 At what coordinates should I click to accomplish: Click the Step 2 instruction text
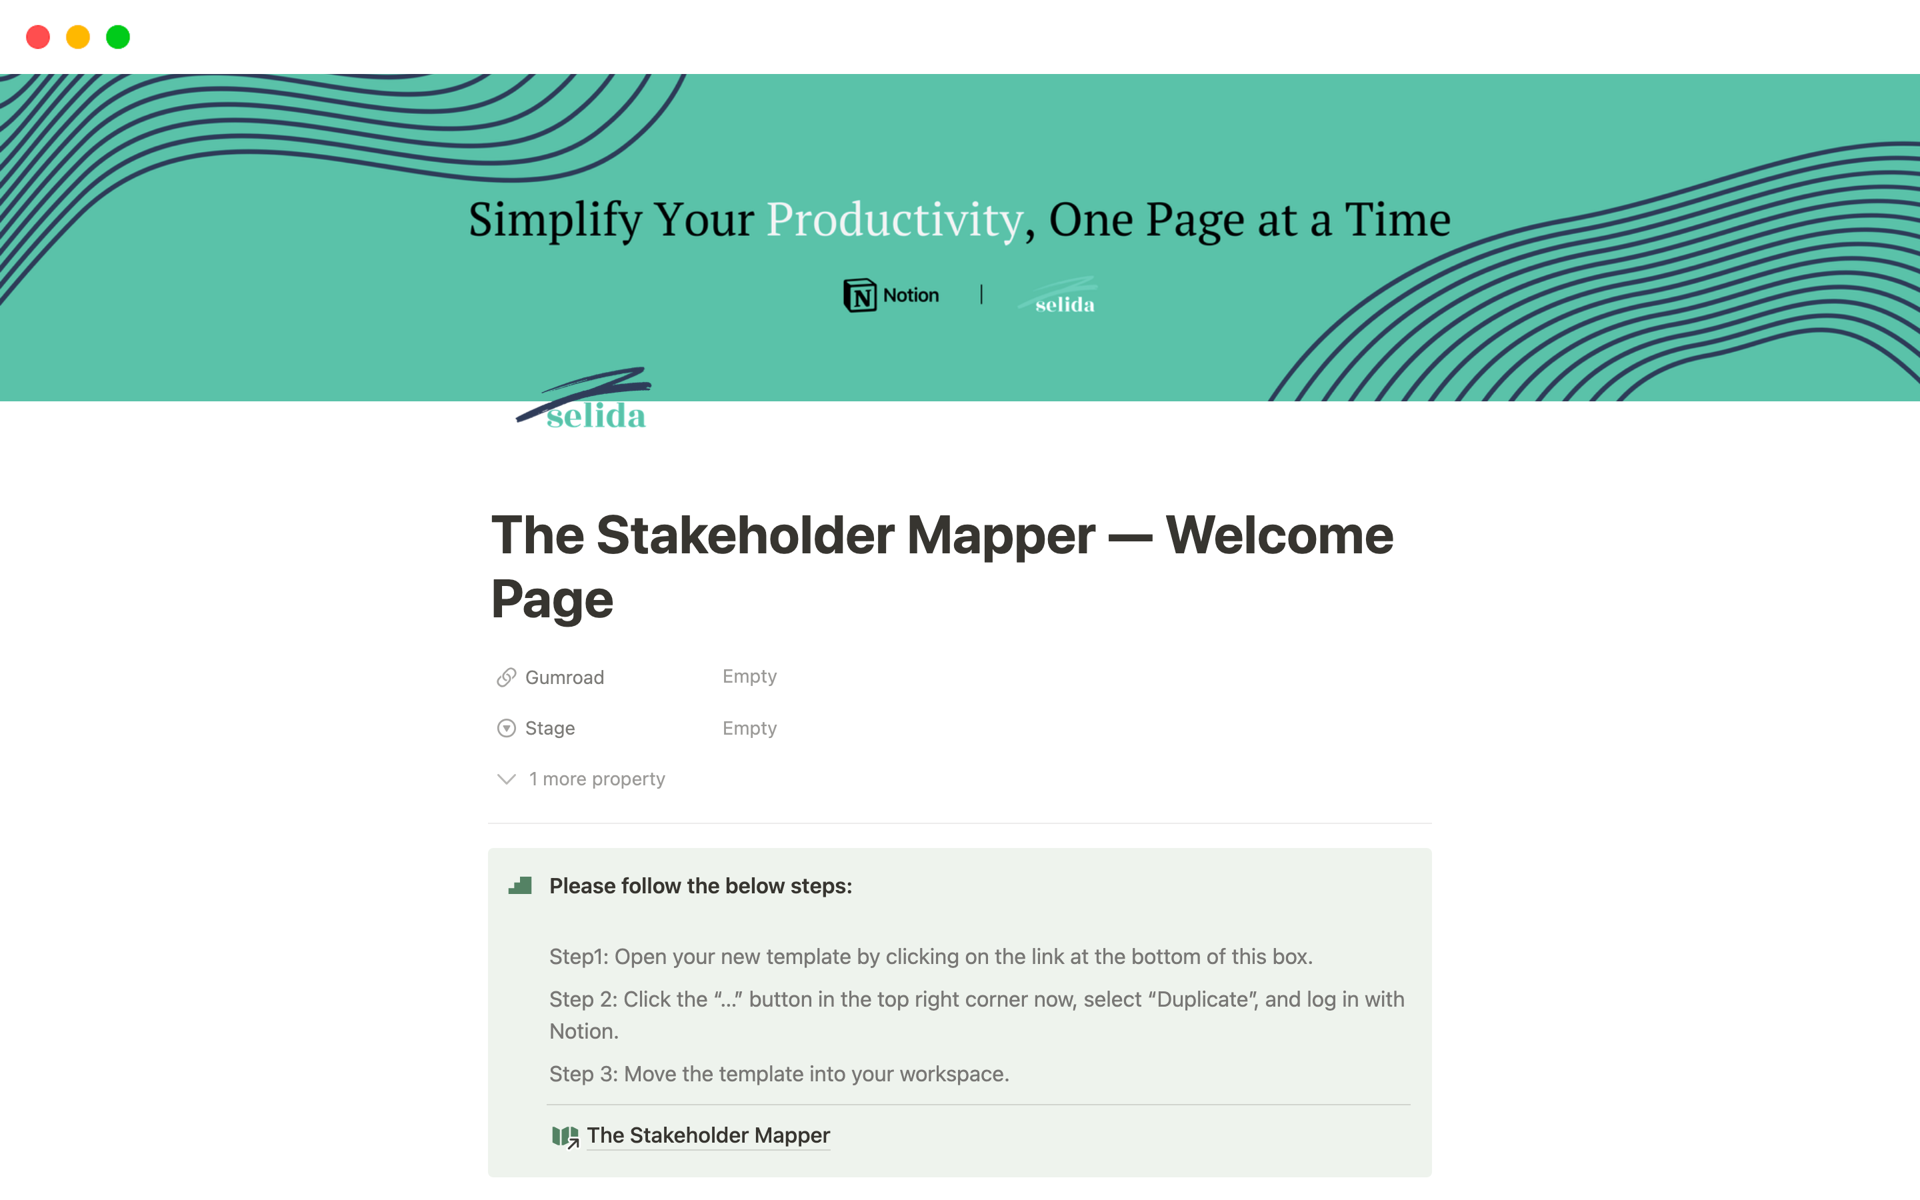tap(975, 999)
